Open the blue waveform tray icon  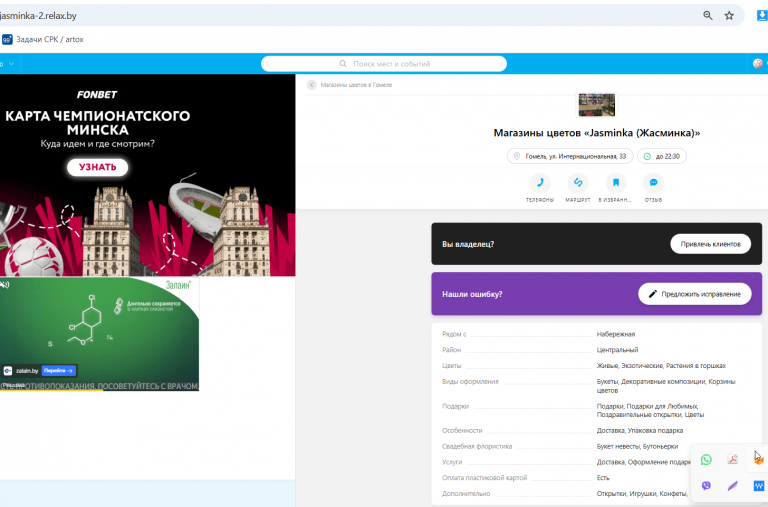coord(759,485)
